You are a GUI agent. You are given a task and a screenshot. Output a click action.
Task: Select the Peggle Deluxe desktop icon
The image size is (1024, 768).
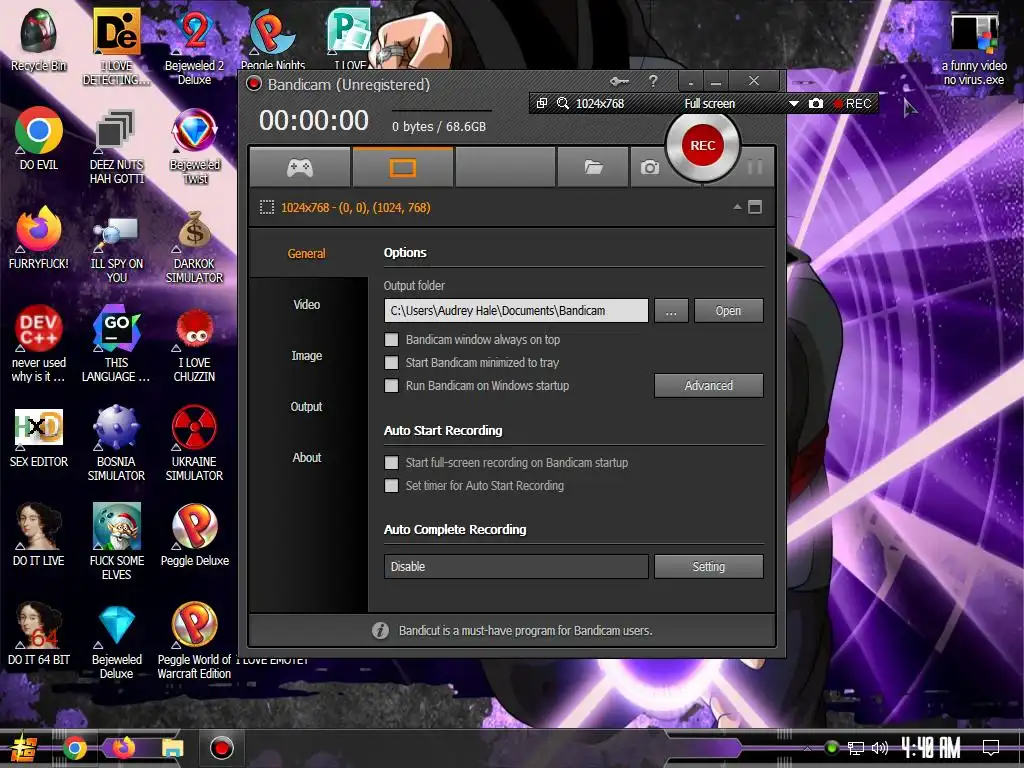point(194,534)
